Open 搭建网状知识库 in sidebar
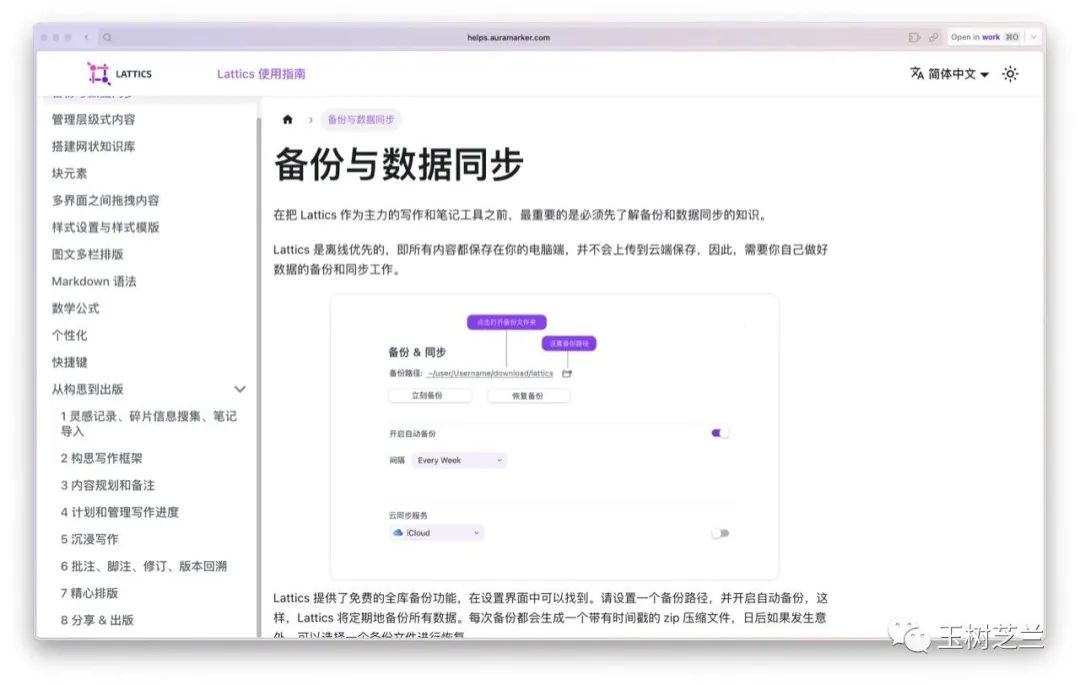 [94, 146]
